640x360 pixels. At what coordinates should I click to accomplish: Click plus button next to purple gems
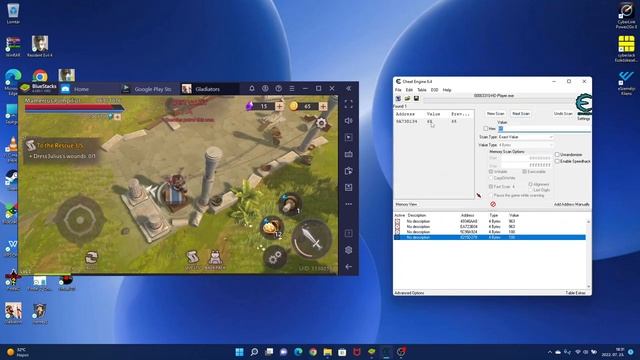pos(279,106)
